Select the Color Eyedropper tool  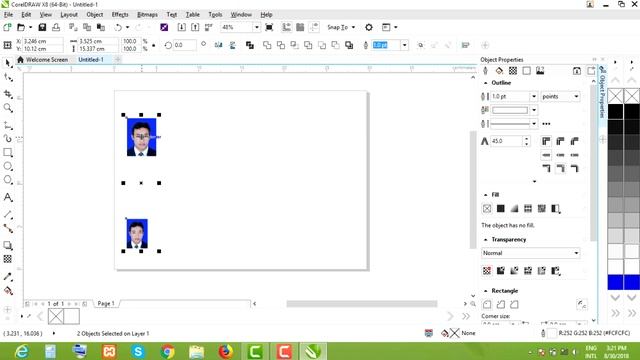coord(8,277)
